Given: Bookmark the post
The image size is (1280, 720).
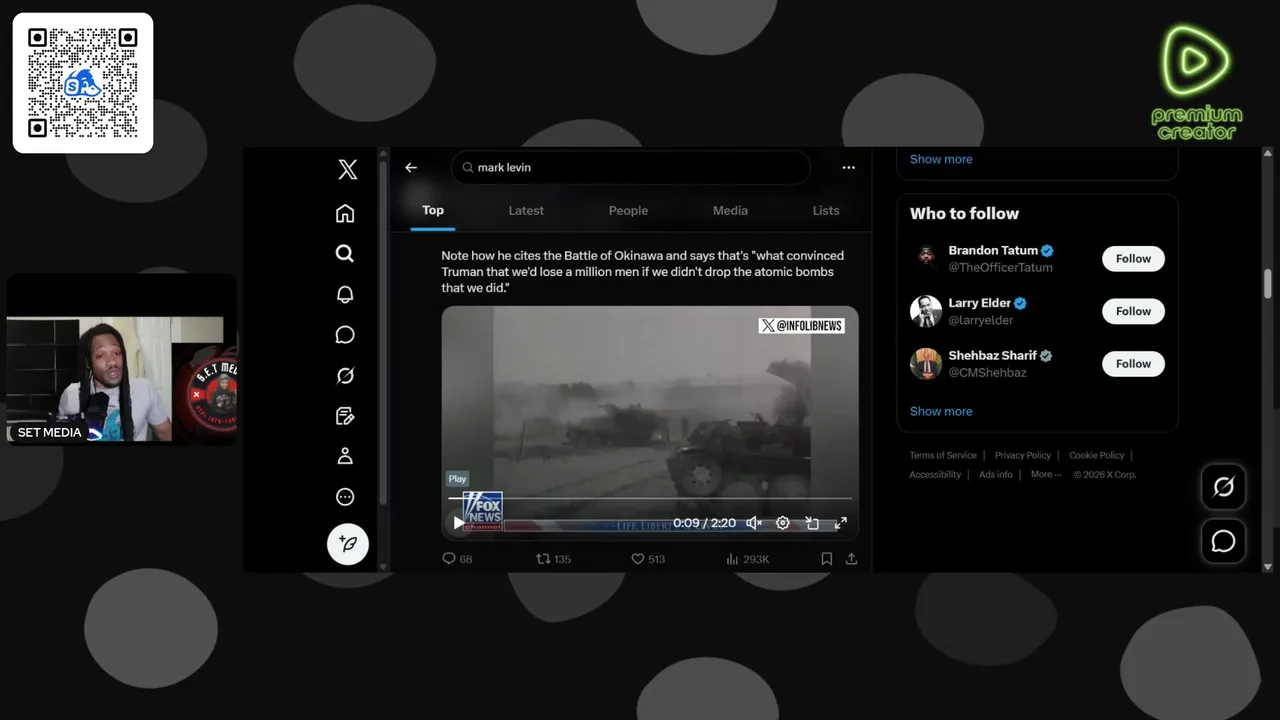Looking at the screenshot, I should [826, 559].
